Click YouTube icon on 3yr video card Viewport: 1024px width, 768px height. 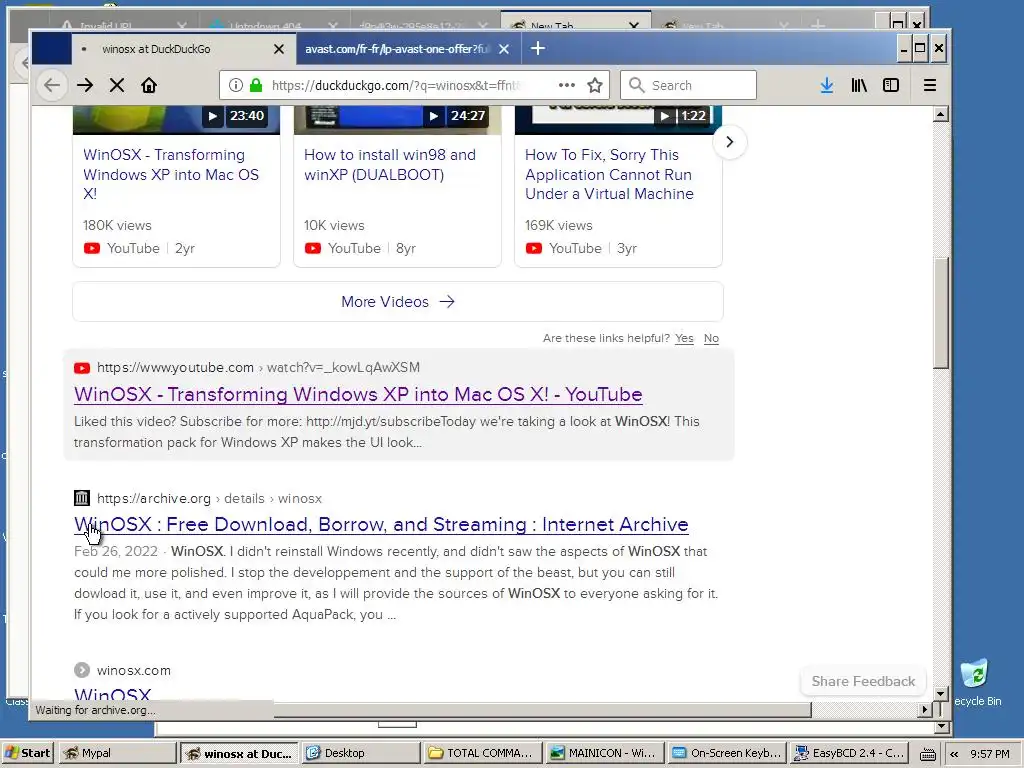(534, 248)
